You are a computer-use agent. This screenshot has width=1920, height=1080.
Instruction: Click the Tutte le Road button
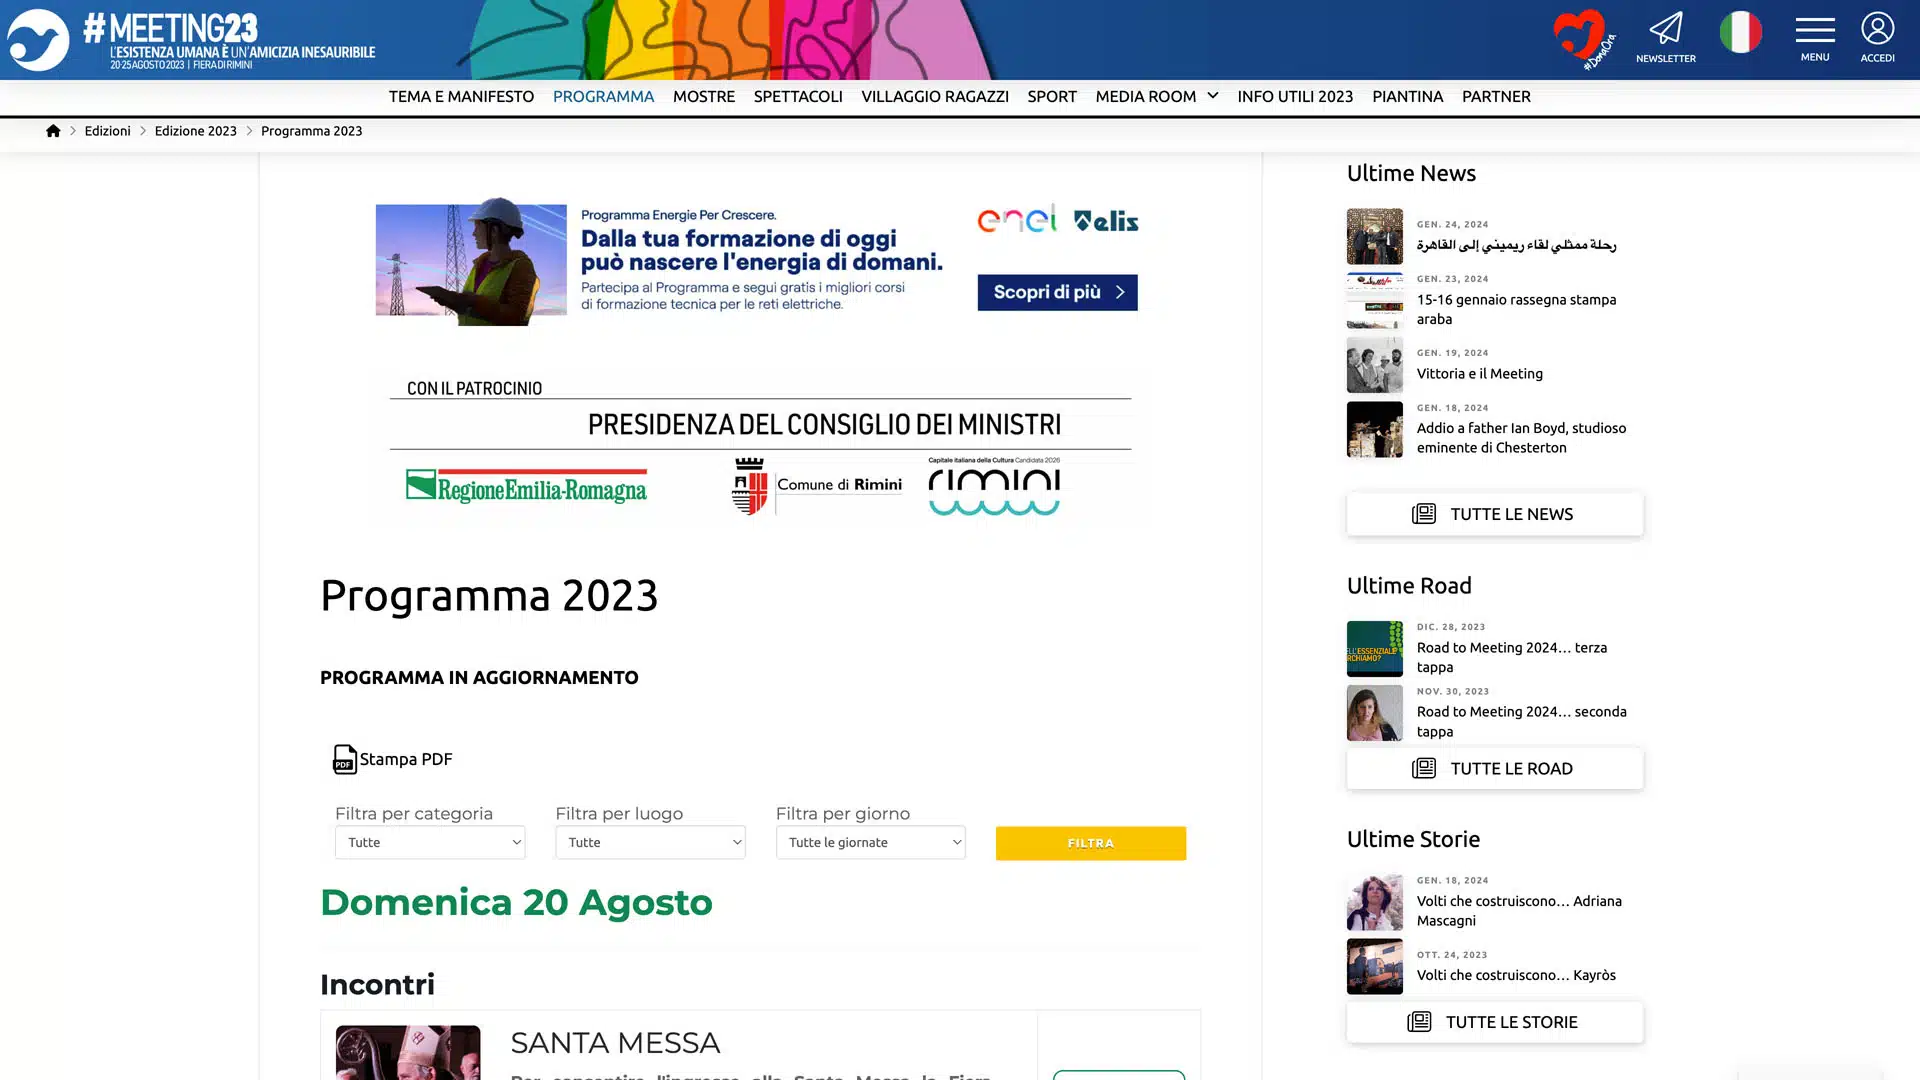click(x=1494, y=768)
